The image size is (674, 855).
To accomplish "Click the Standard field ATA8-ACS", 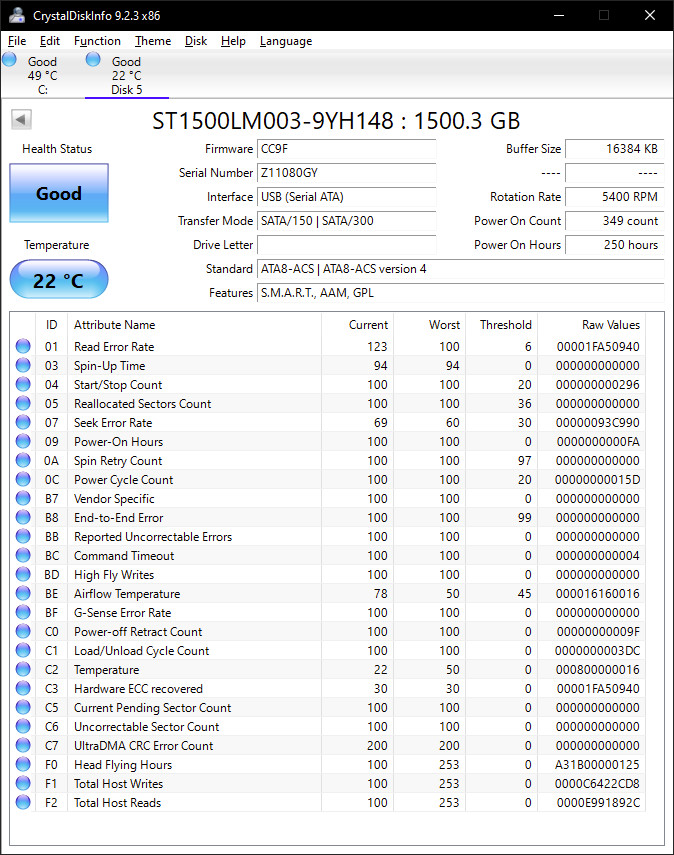I will 460,269.
